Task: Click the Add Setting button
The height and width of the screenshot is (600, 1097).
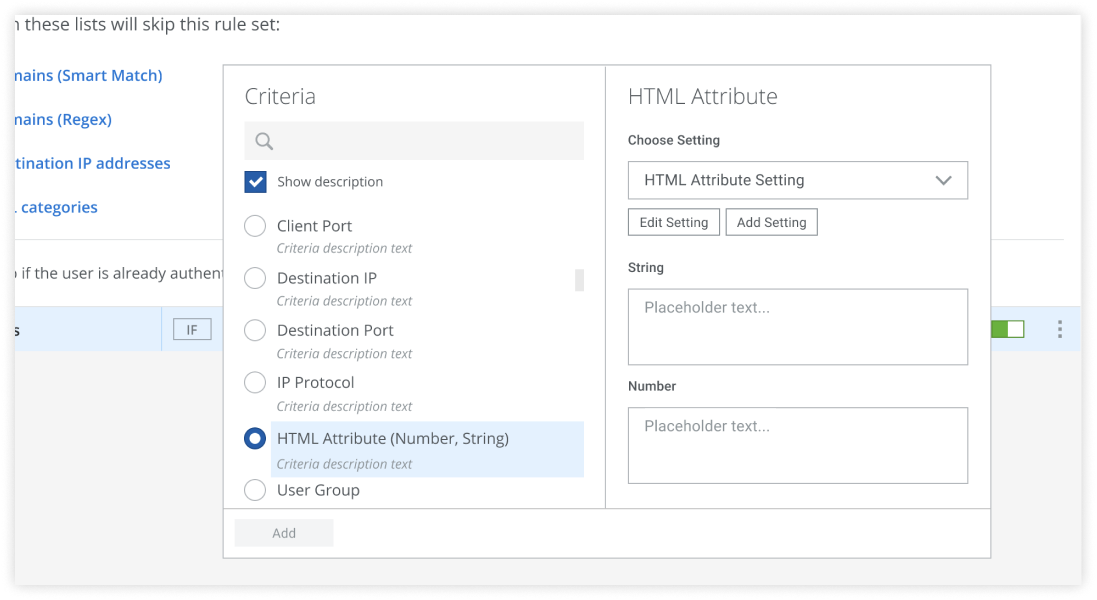Action: tap(771, 222)
